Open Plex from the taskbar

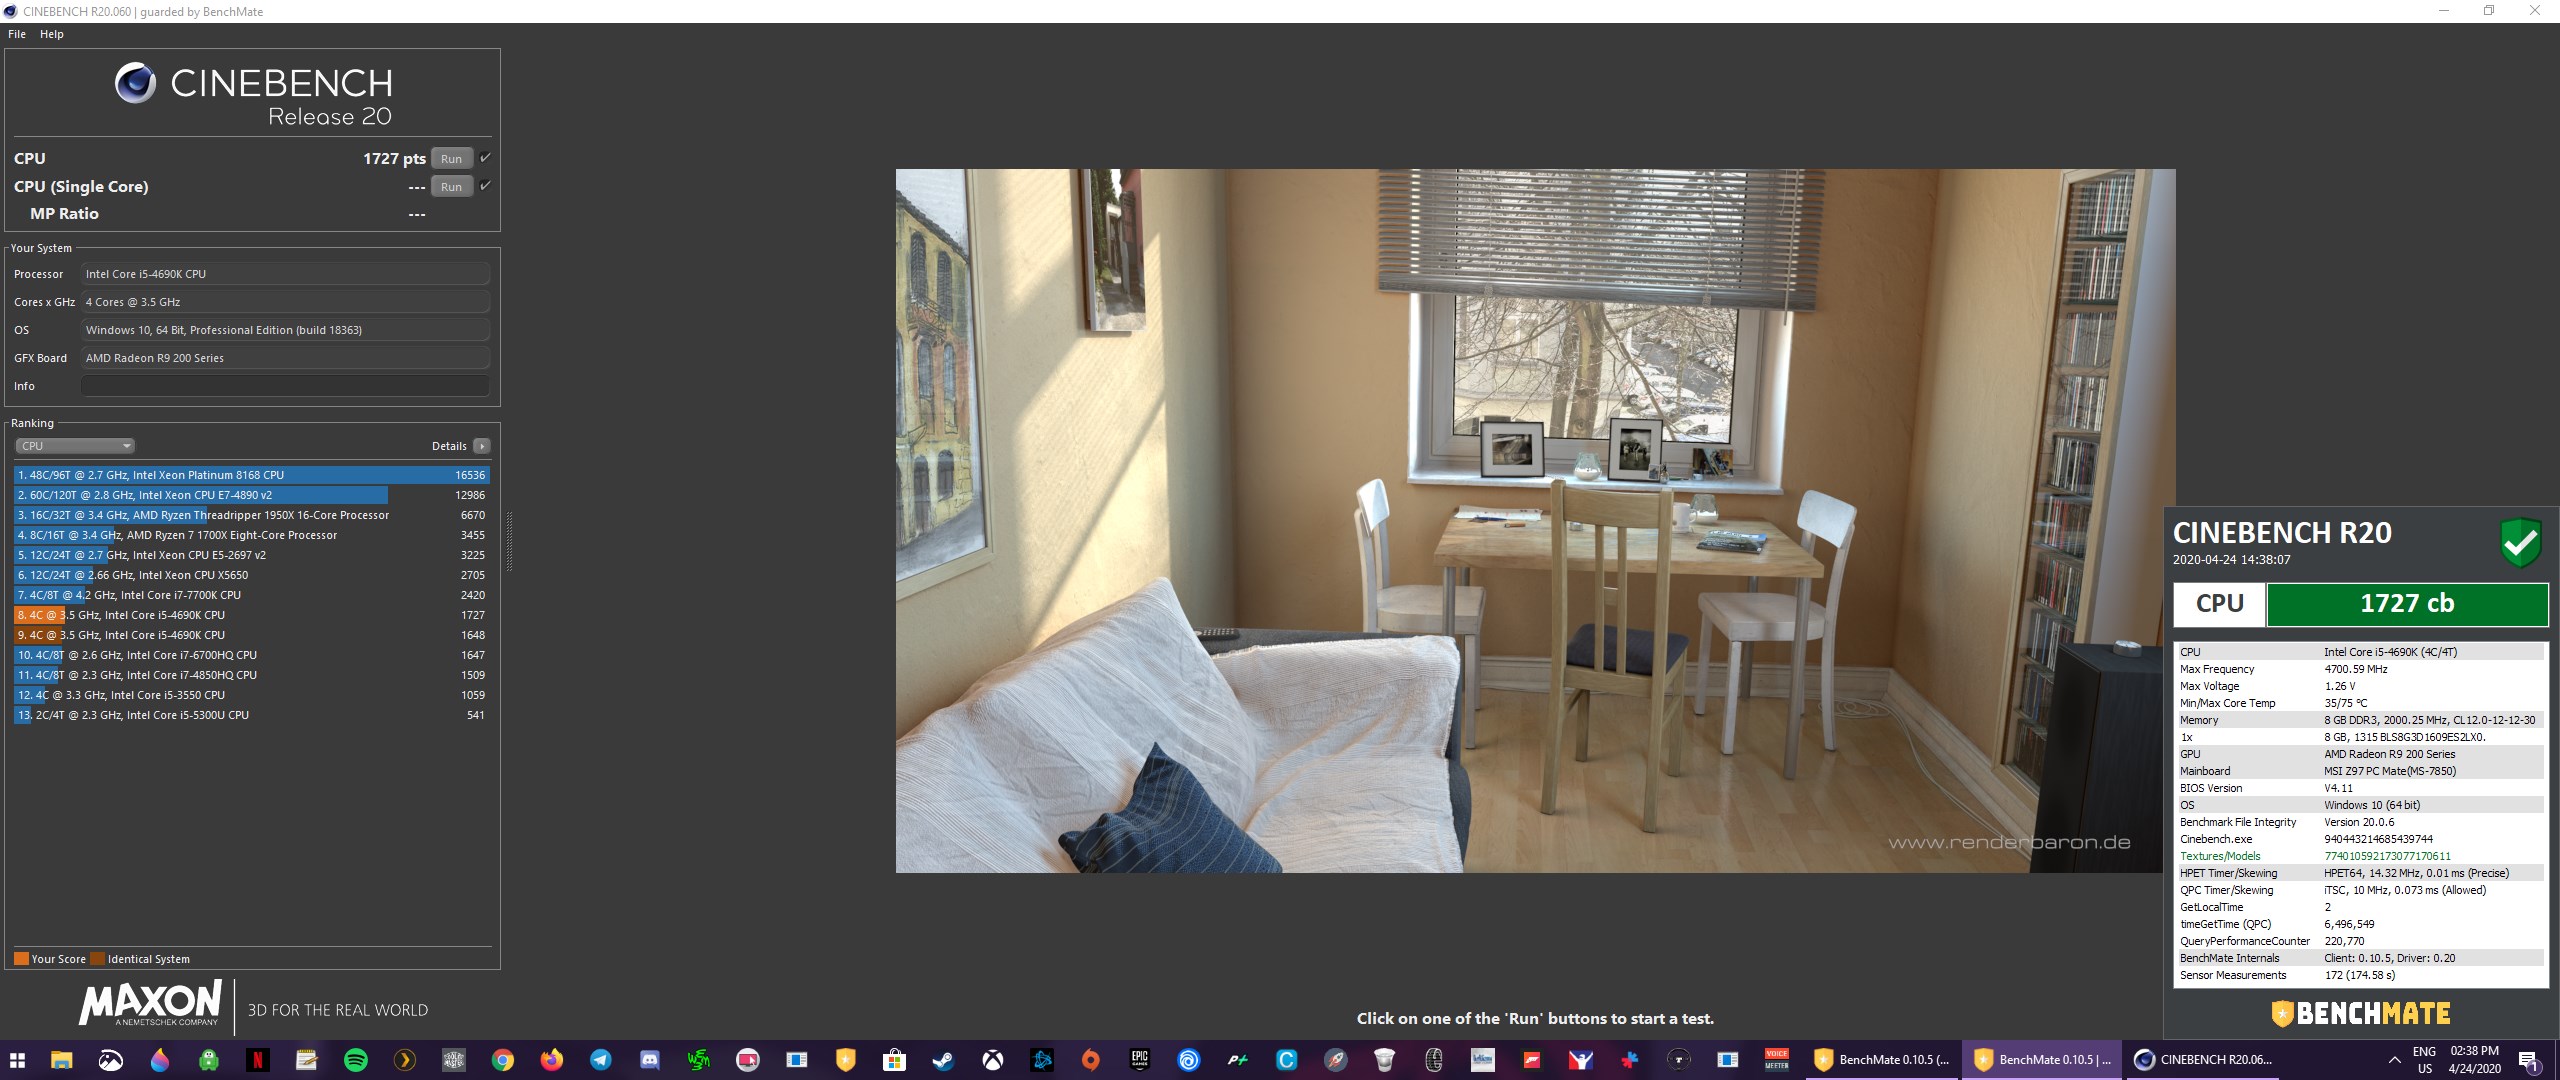(x=405, y=1060)
